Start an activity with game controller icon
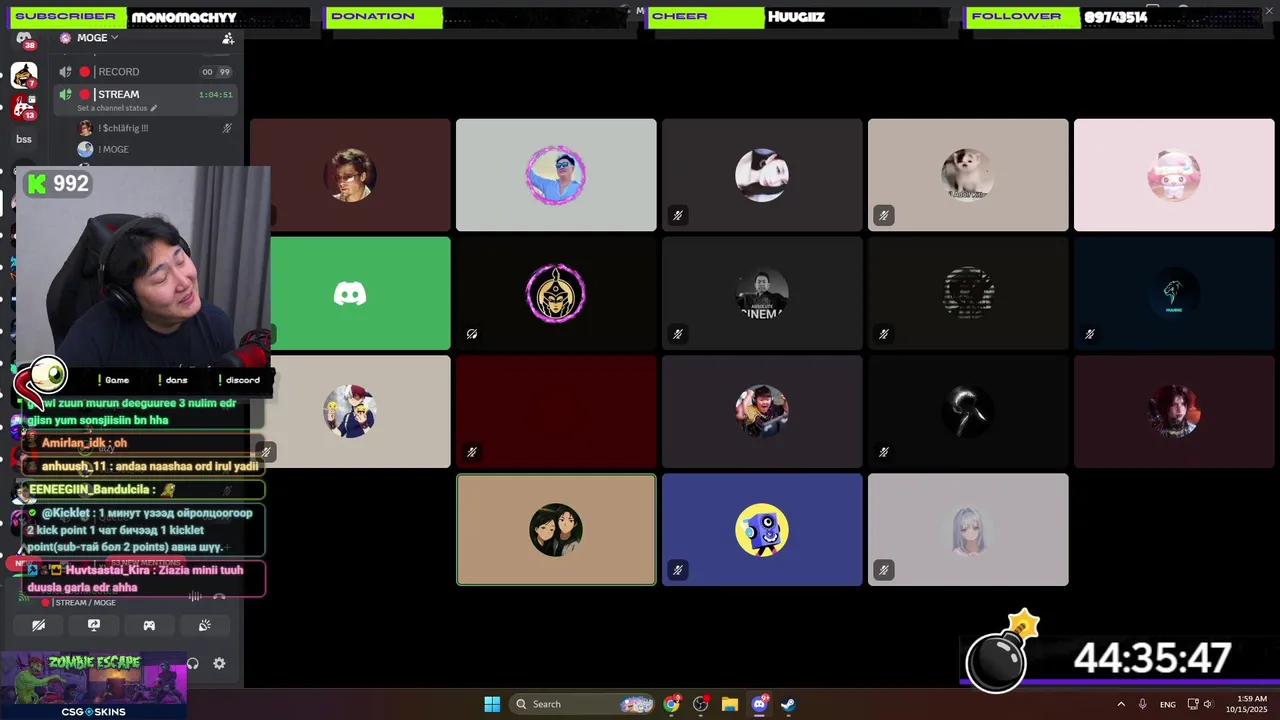The image size is (1280, 720). [149, 625]
